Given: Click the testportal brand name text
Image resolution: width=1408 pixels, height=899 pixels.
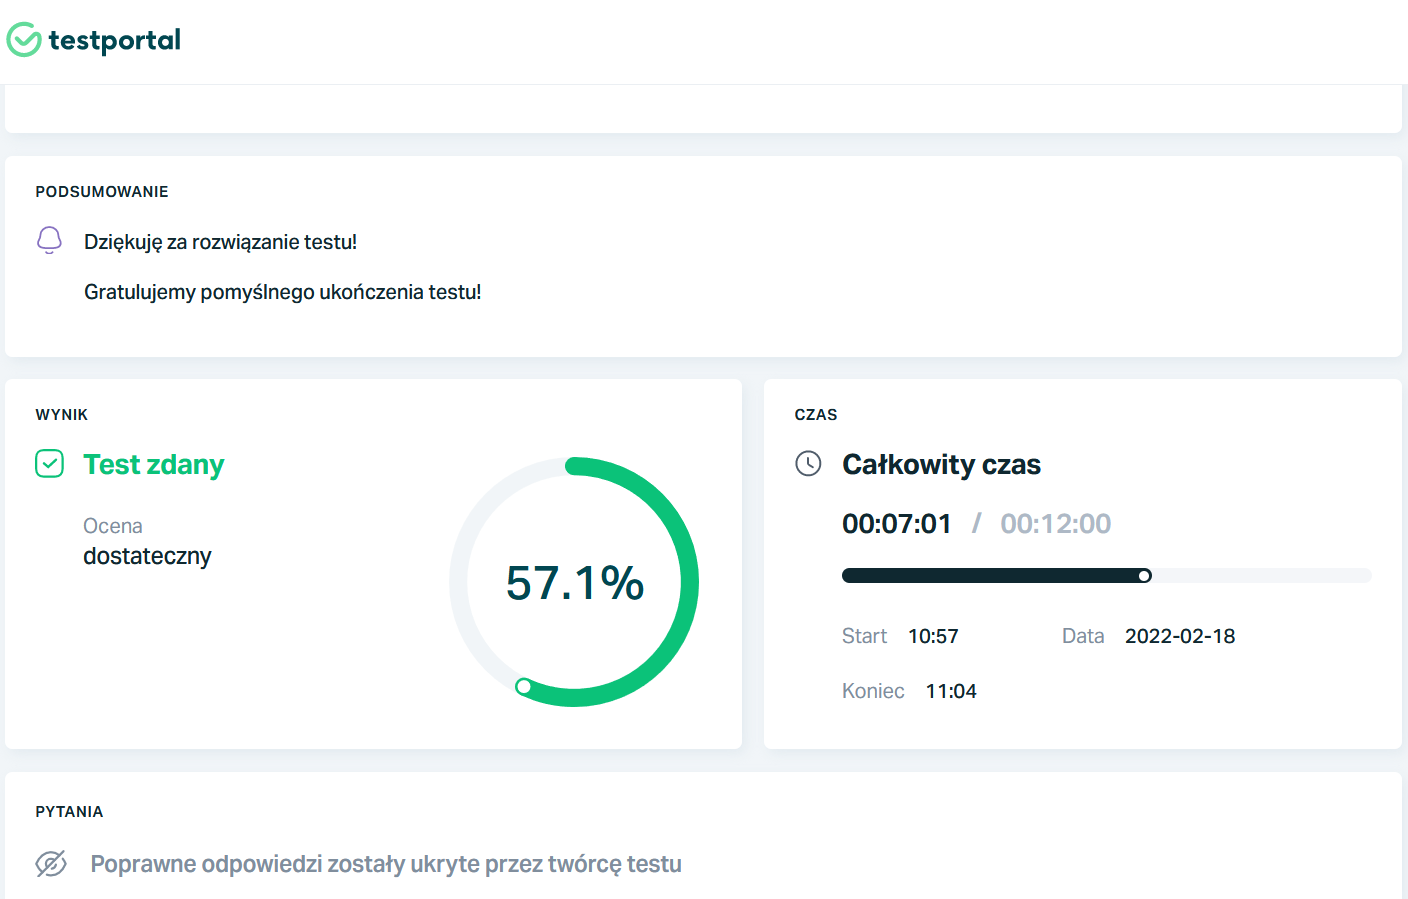Looking at the screenshot, I should [114, 40].
